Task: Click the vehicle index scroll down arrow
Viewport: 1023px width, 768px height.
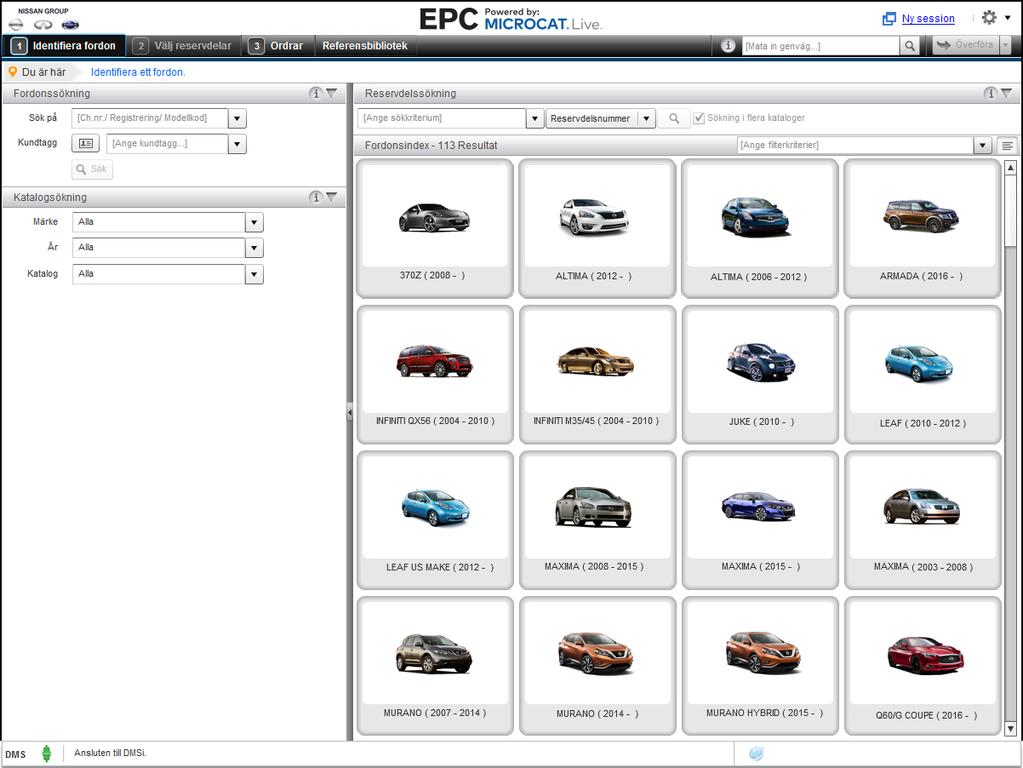Action: (1010, 728)
